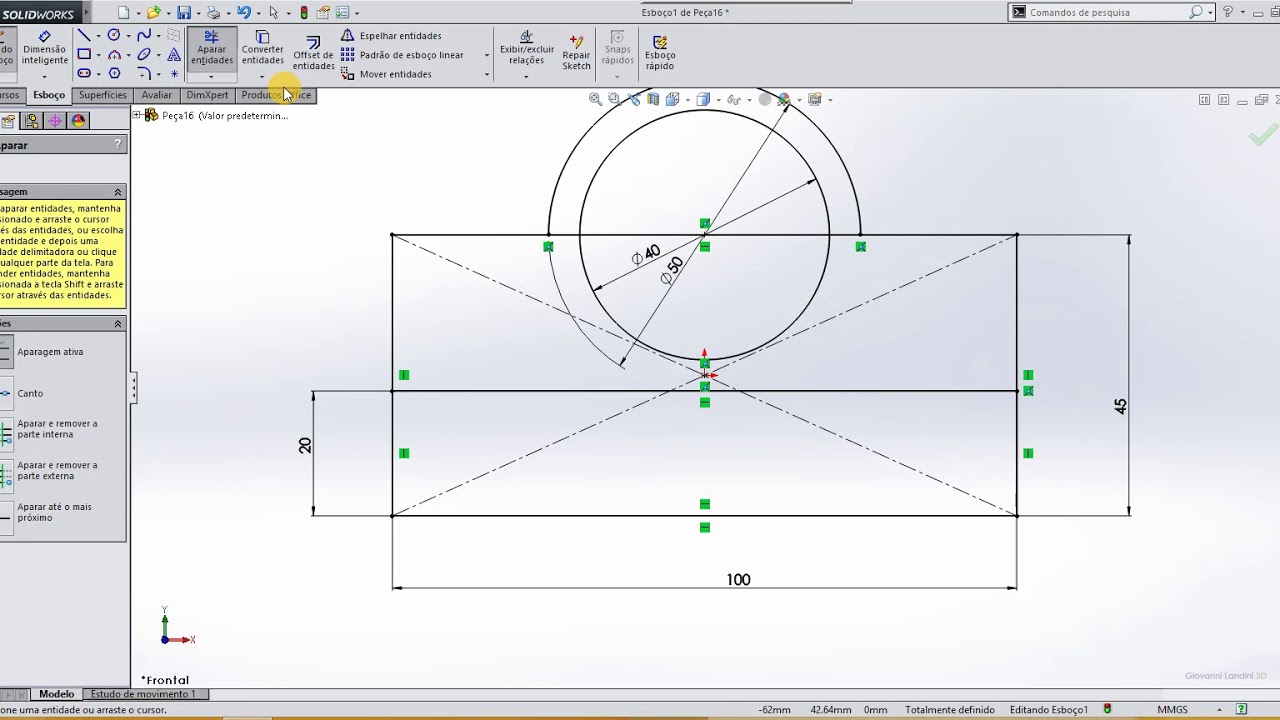Click Exibir/excluir relações tool
This screenshot has width=1280, height=720.
pos(526,48)
